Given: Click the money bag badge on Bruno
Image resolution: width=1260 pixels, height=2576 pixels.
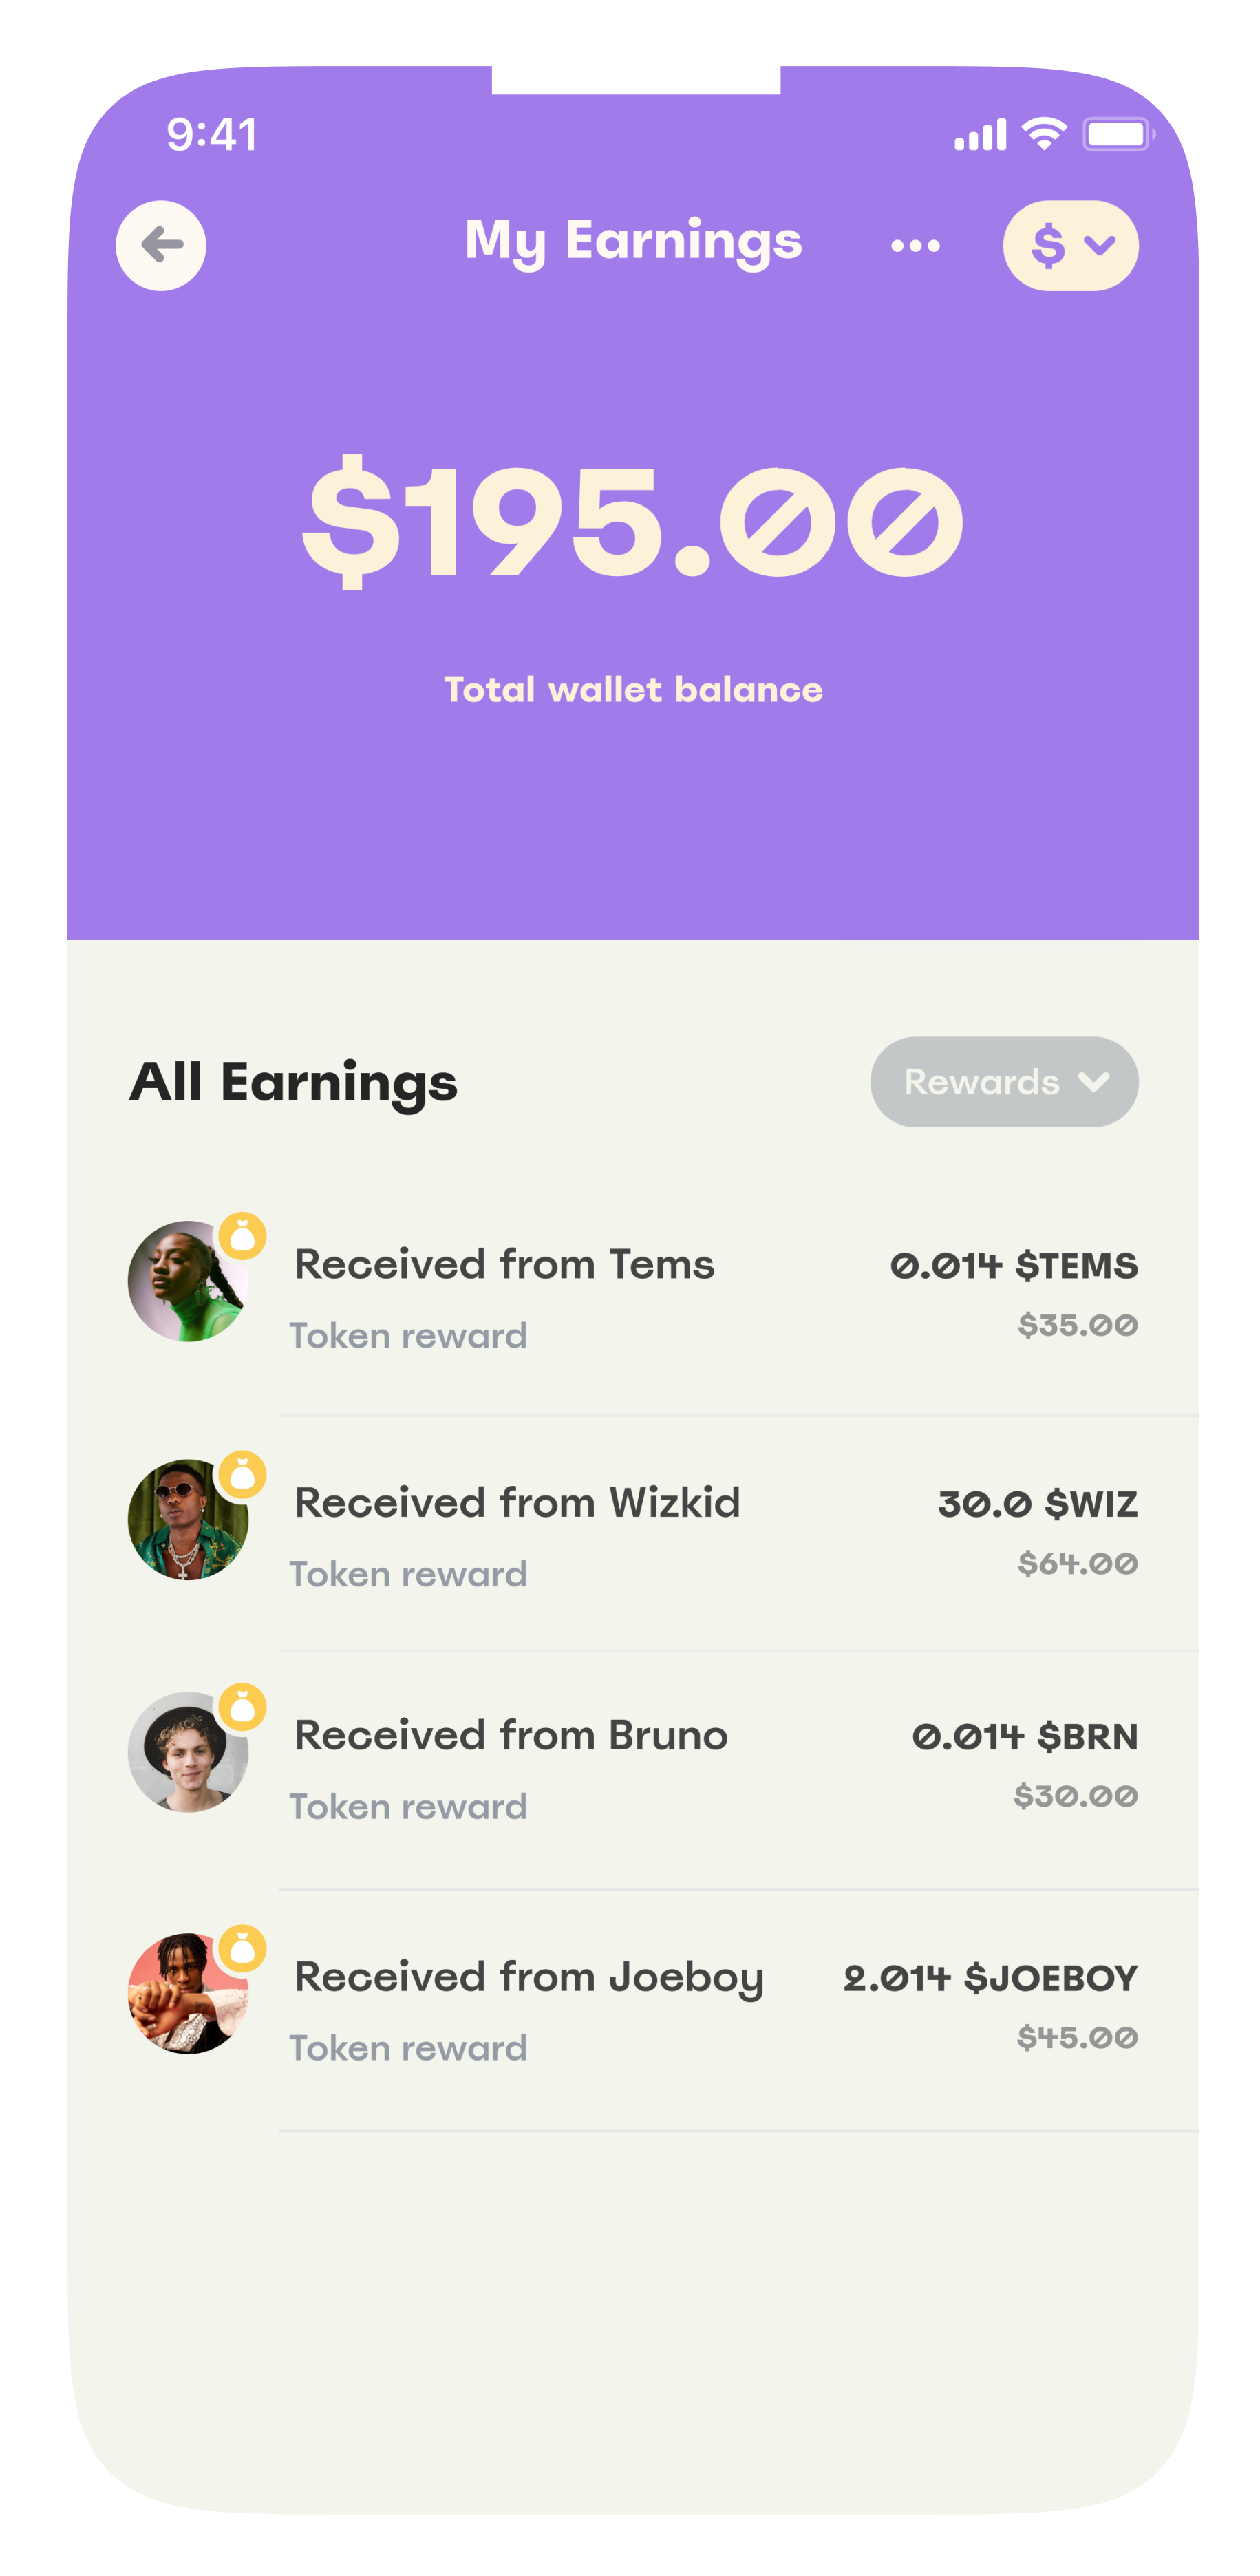Looking at the screenshot, I should (x=243, y=1707).
